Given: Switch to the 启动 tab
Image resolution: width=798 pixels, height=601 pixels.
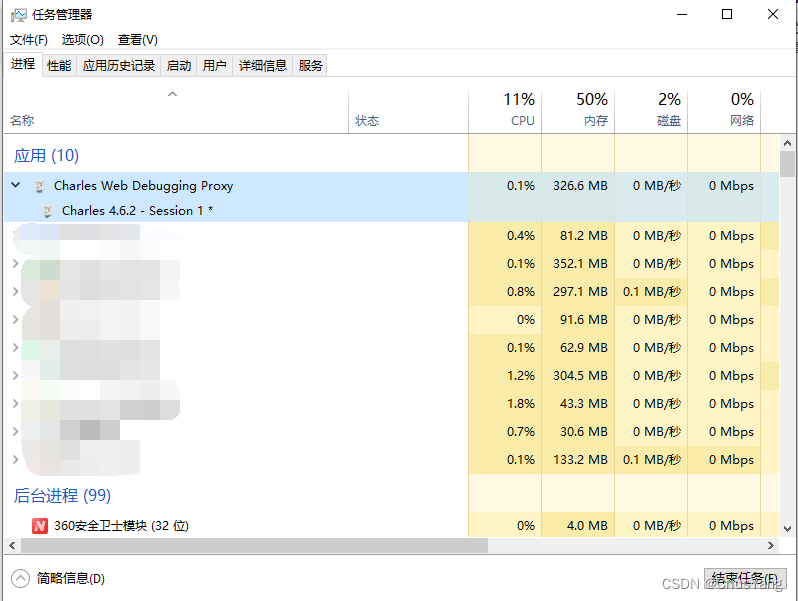Looking at the screenshot, I should [179, 66].
